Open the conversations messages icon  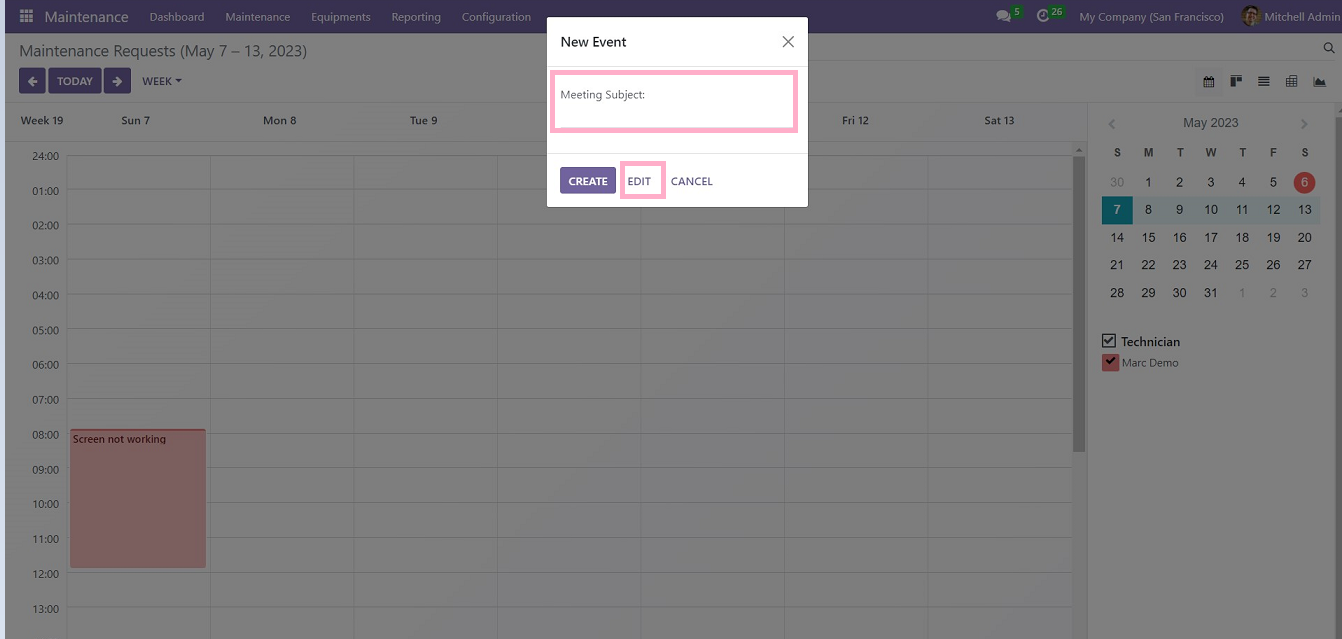pyautogui.click(x=1003, y=16)
